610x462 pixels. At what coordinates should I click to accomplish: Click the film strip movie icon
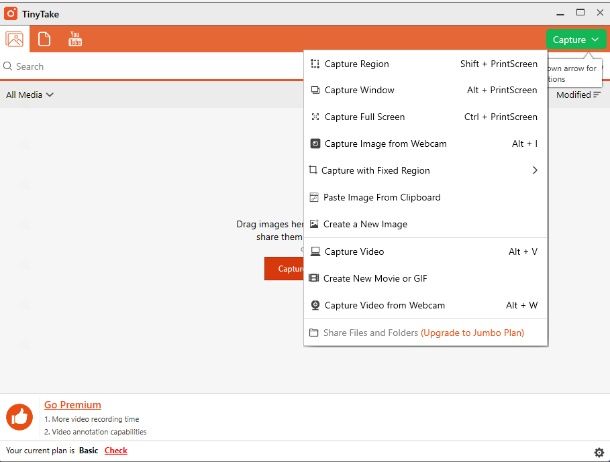[314, 278]
